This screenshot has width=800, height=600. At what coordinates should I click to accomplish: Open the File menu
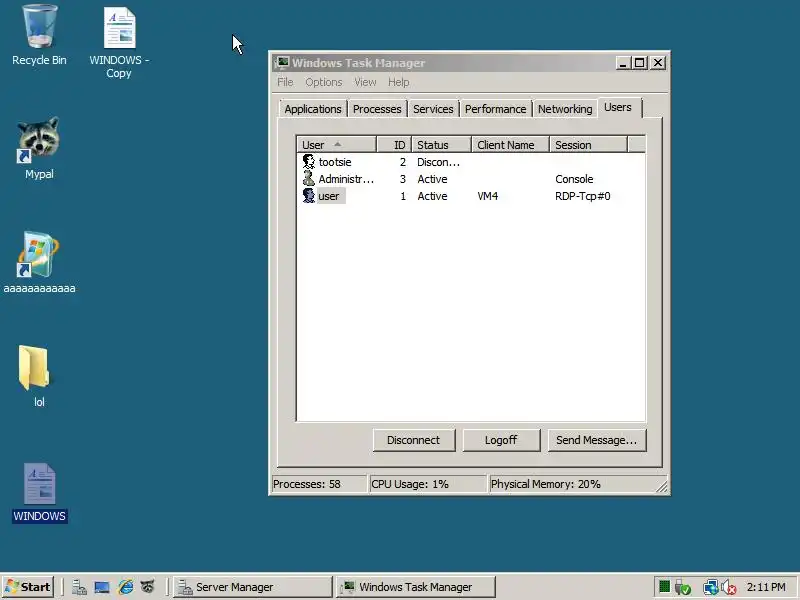click(285, 82)
